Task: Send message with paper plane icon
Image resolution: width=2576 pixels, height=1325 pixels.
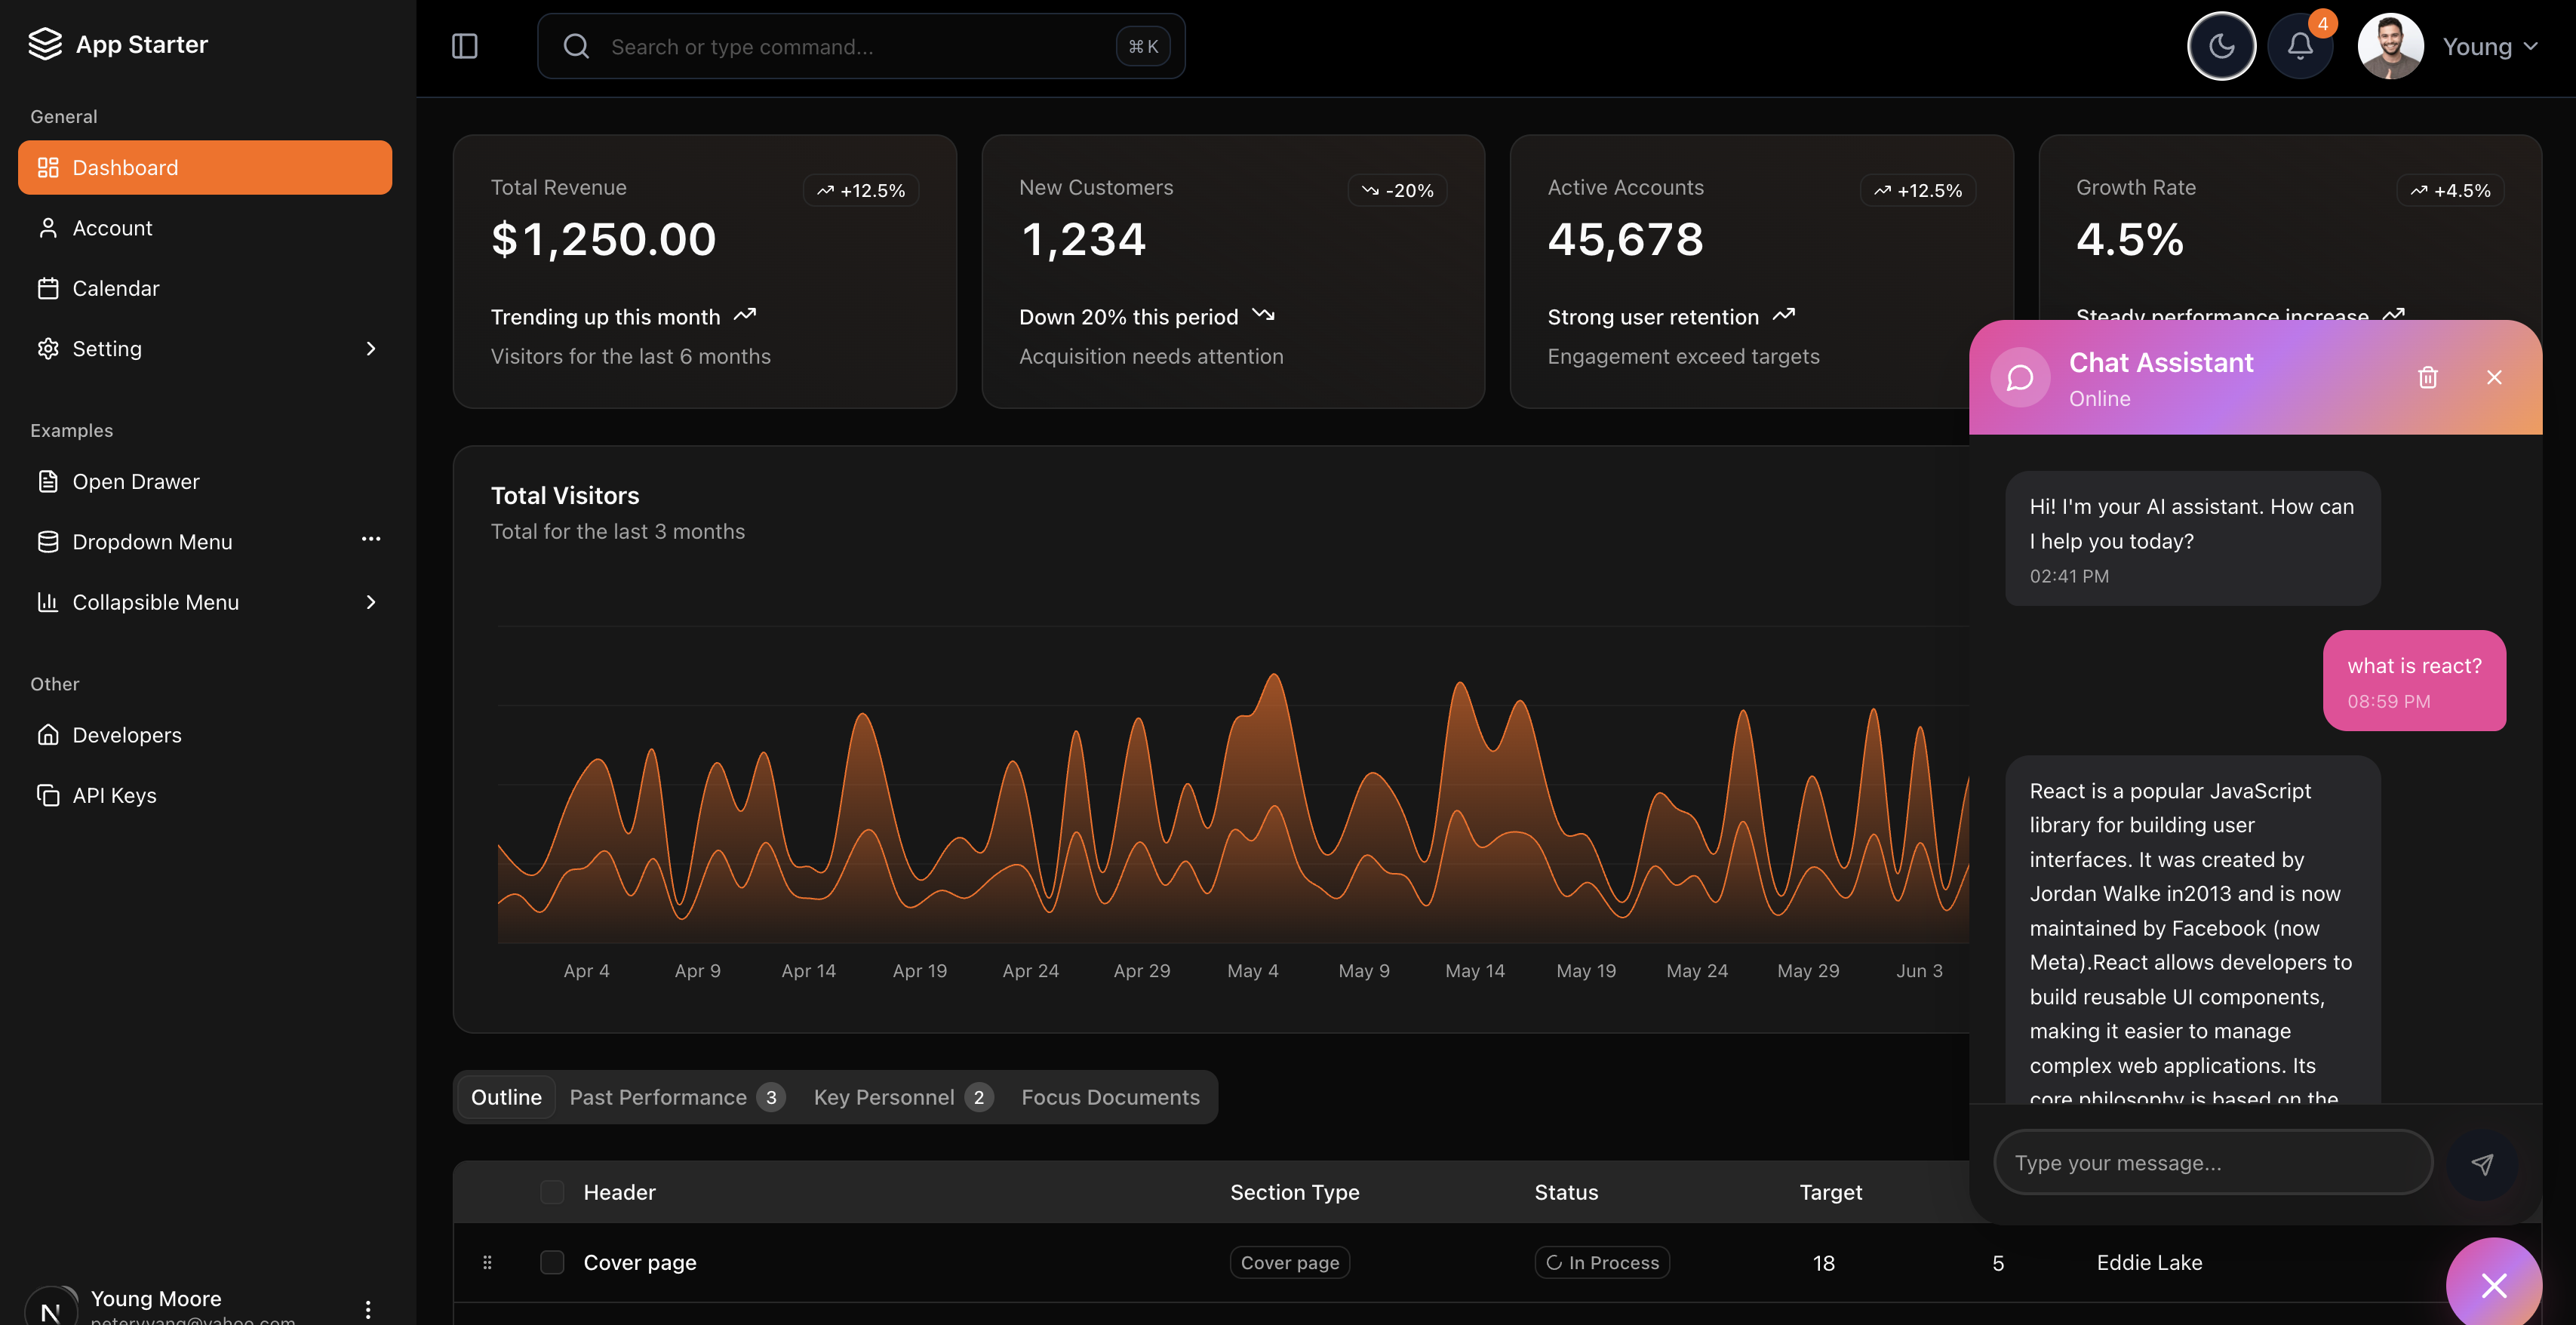Action: coord(2481,1163)
